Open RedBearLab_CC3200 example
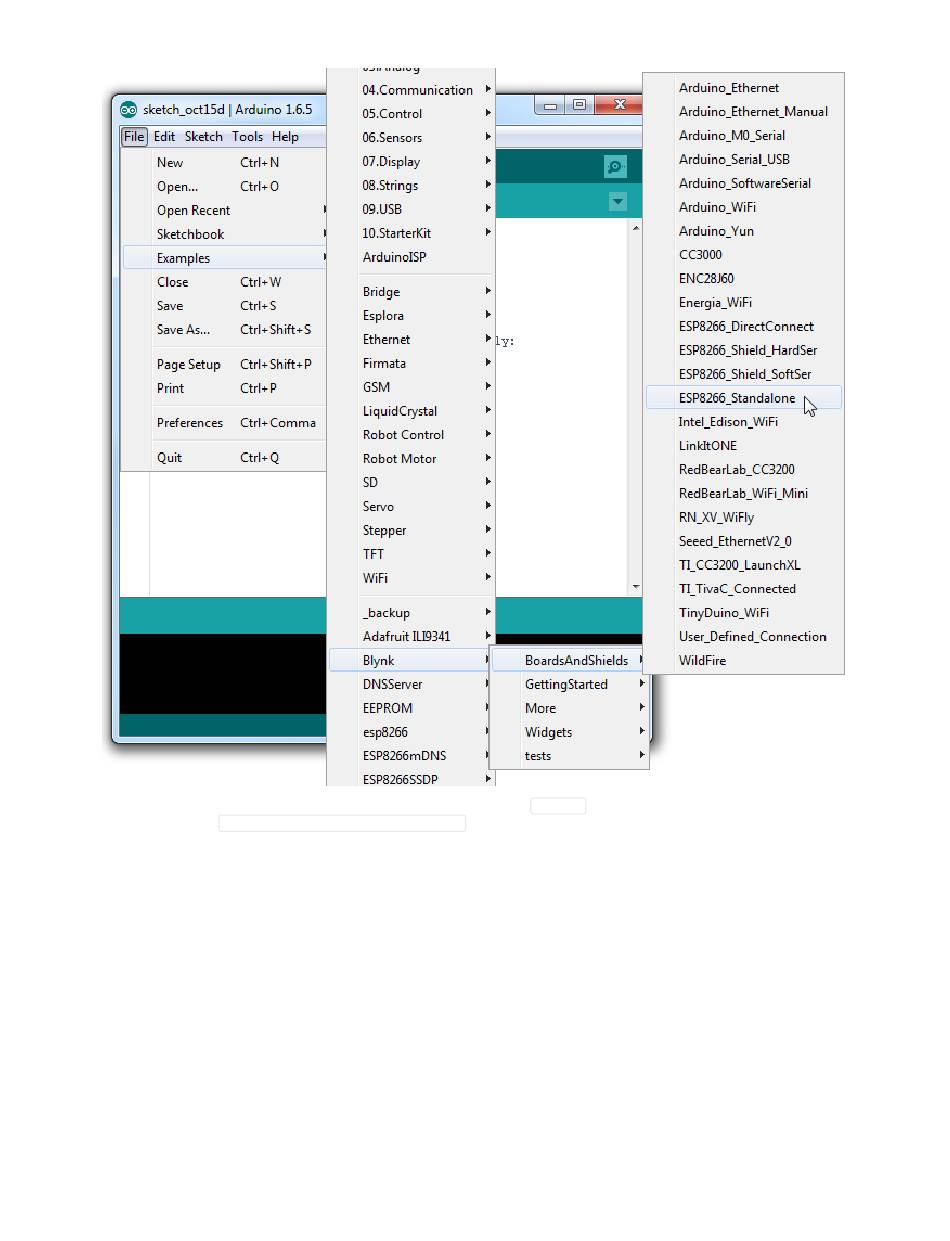This screenshot has height=1241, width=950. point(744,469)
